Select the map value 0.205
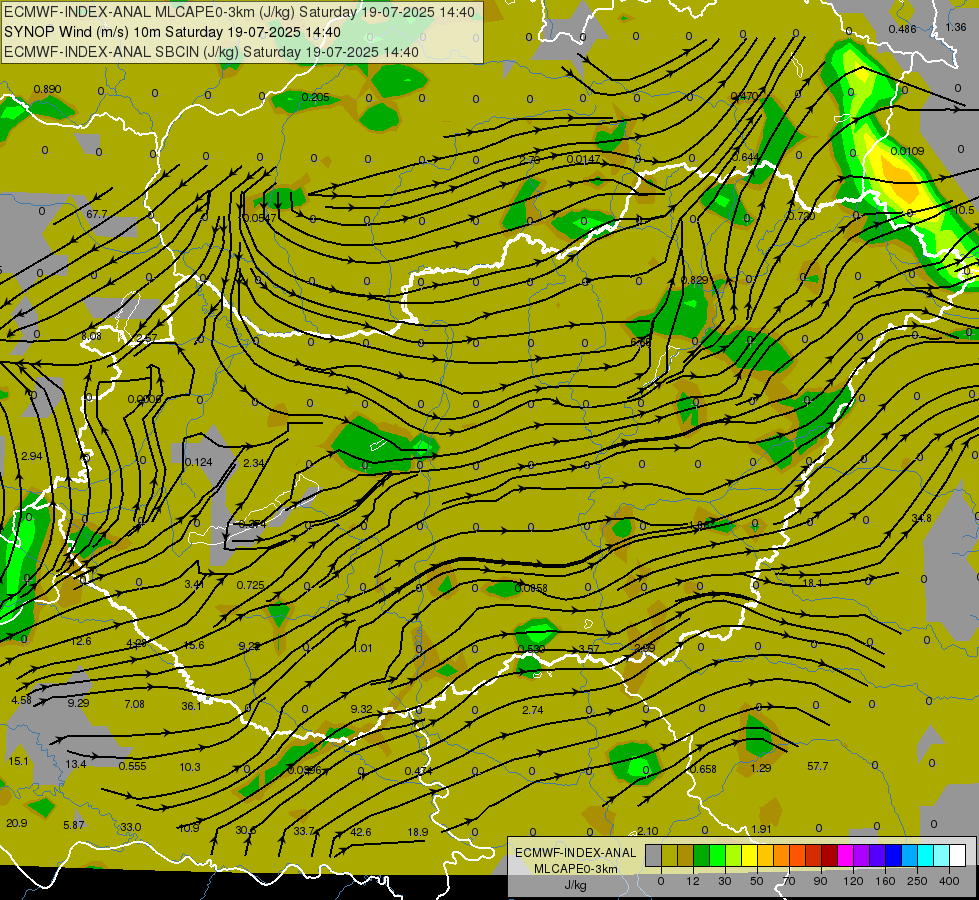979x900 pixels. (315, 97)
